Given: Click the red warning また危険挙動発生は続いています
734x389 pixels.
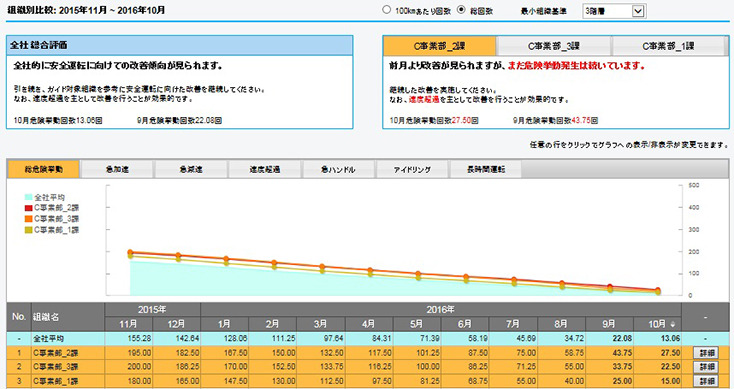Looking at the screenshot, I should click(x=577, y=66).
